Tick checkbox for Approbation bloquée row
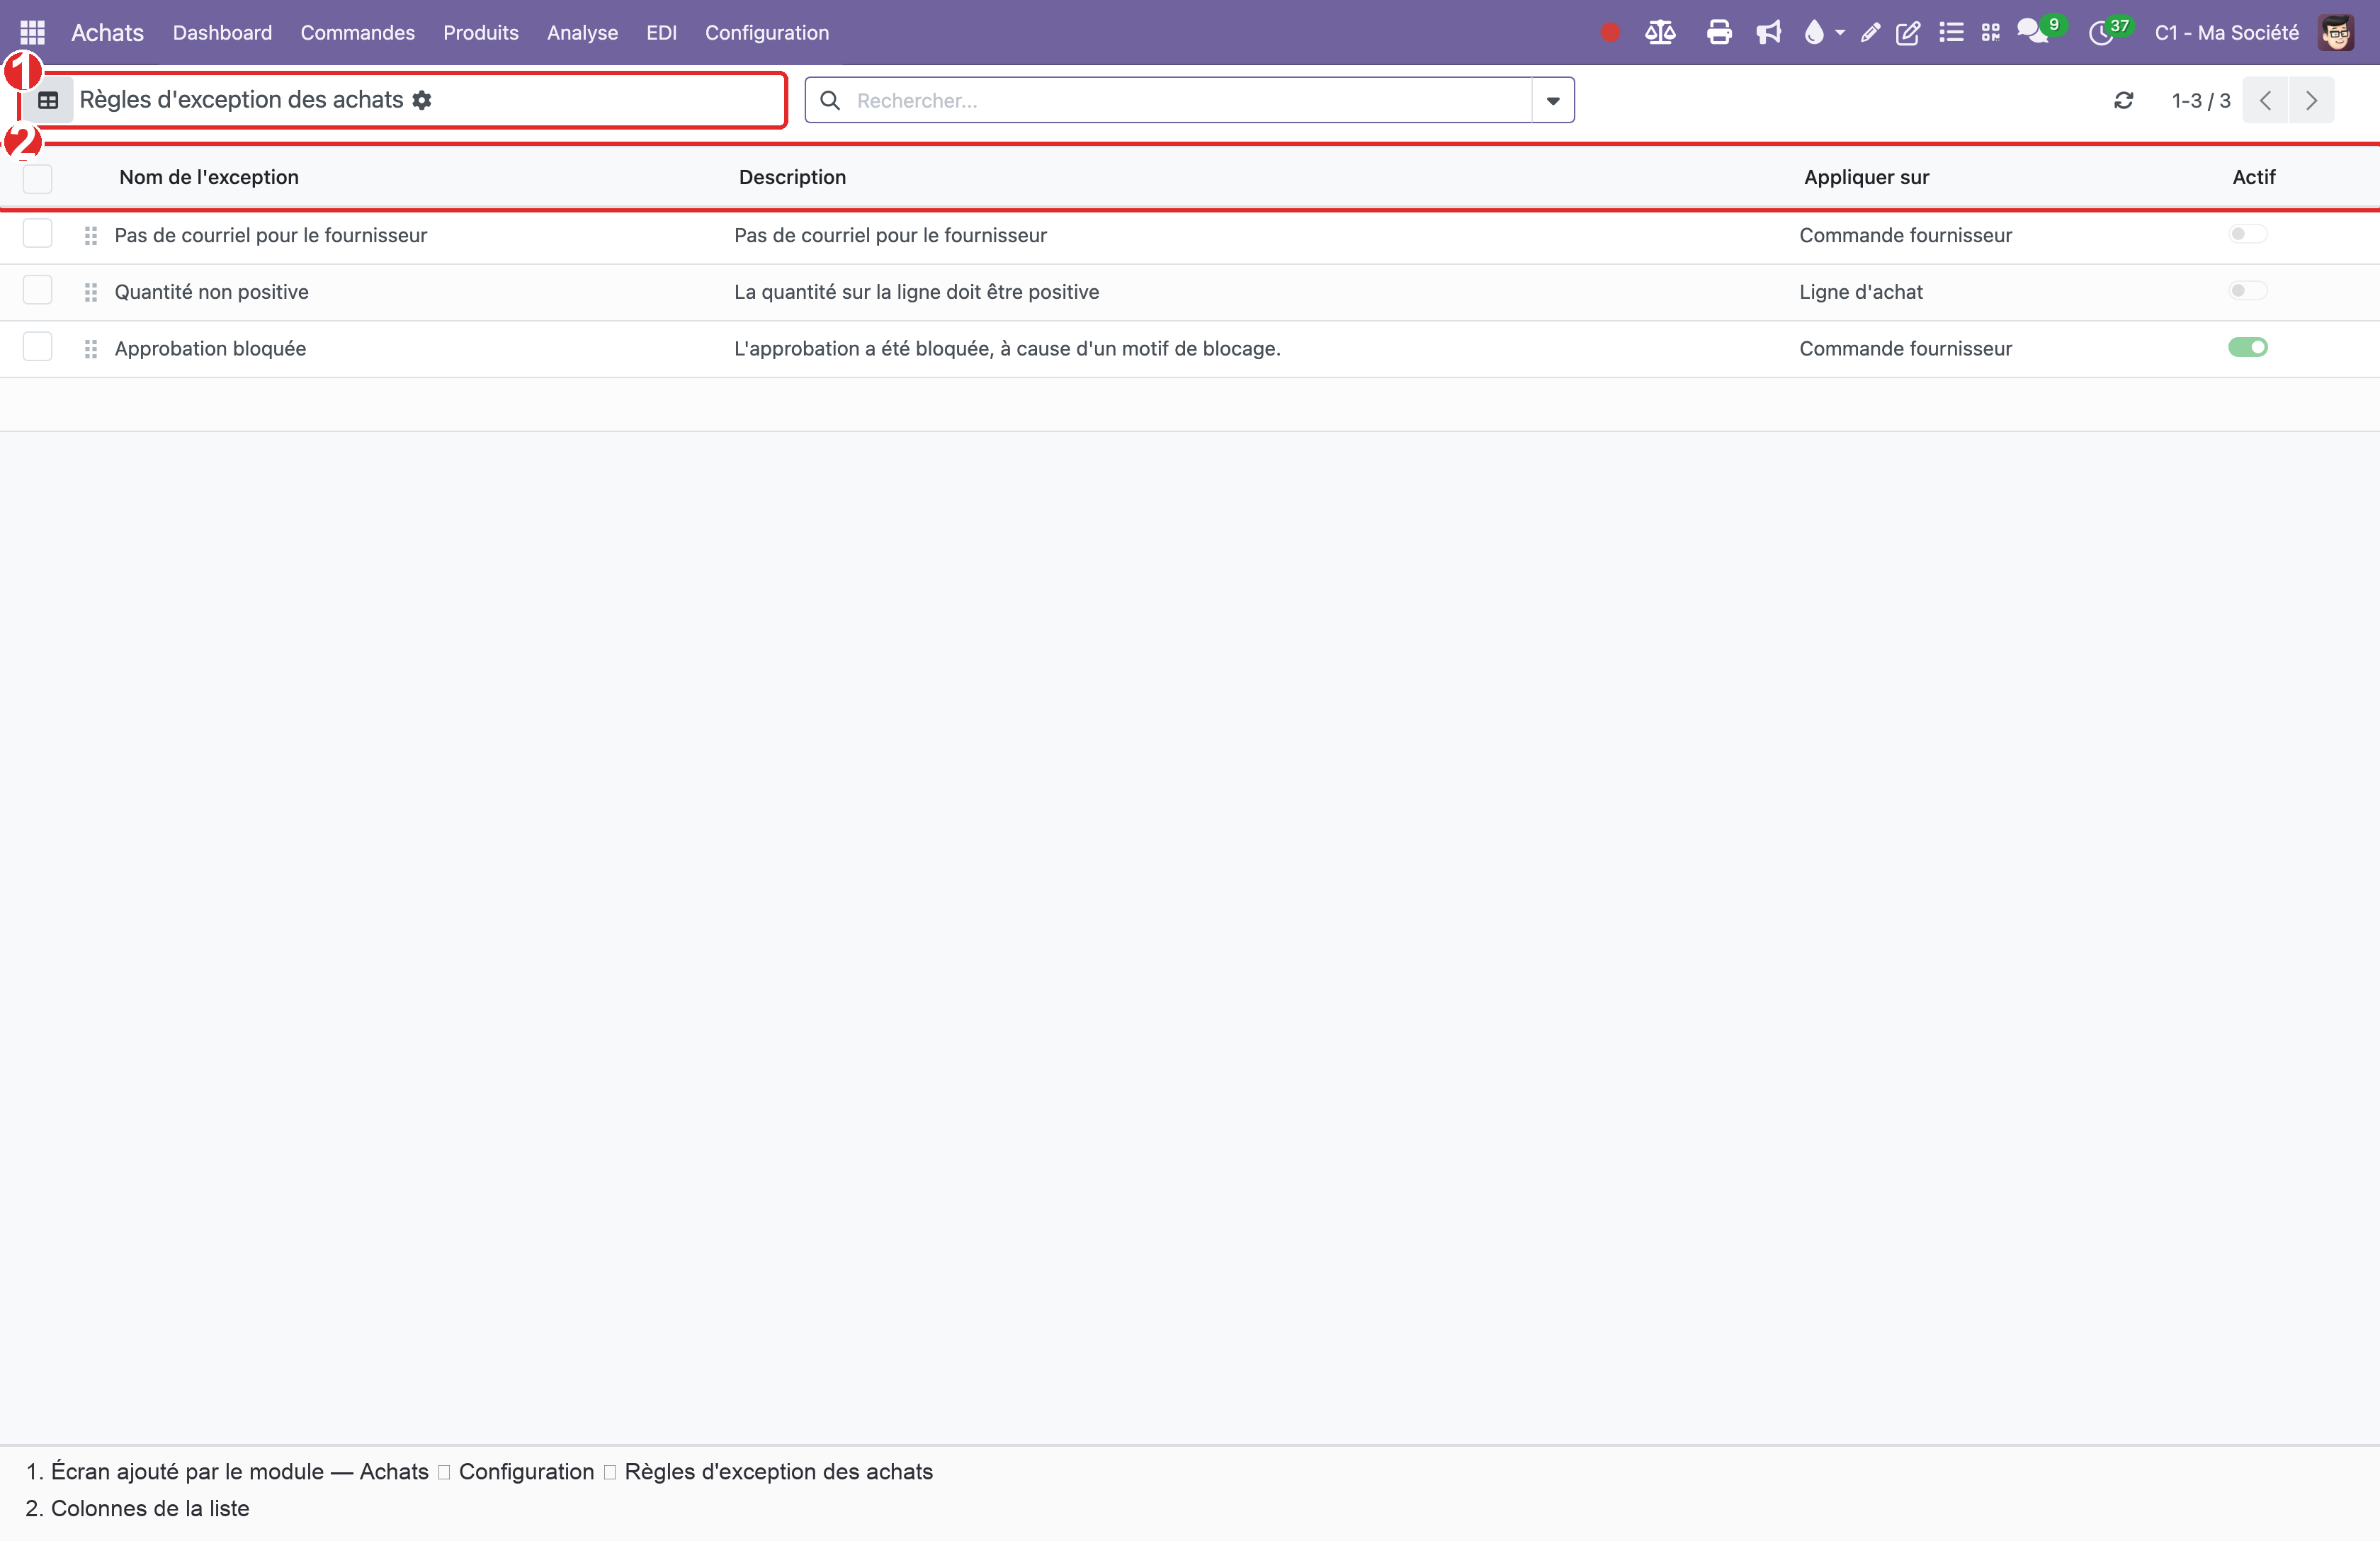The image size is (2380, 1541). coord(38,347)
